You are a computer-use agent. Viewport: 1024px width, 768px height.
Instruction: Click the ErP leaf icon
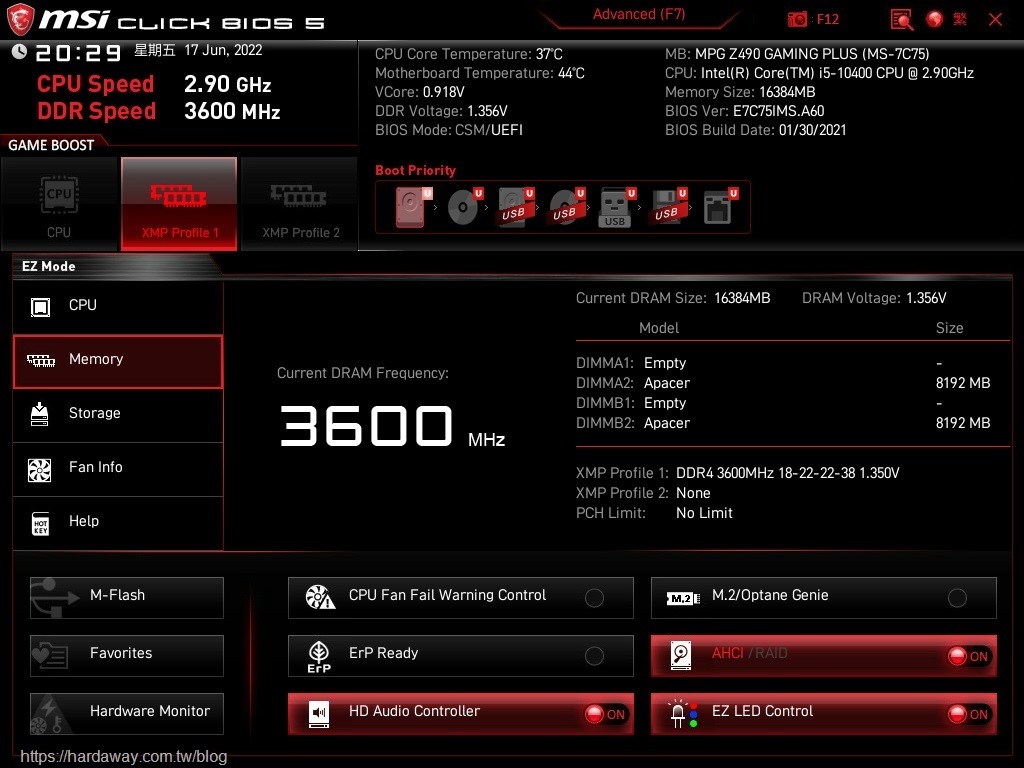click(319, 656)
